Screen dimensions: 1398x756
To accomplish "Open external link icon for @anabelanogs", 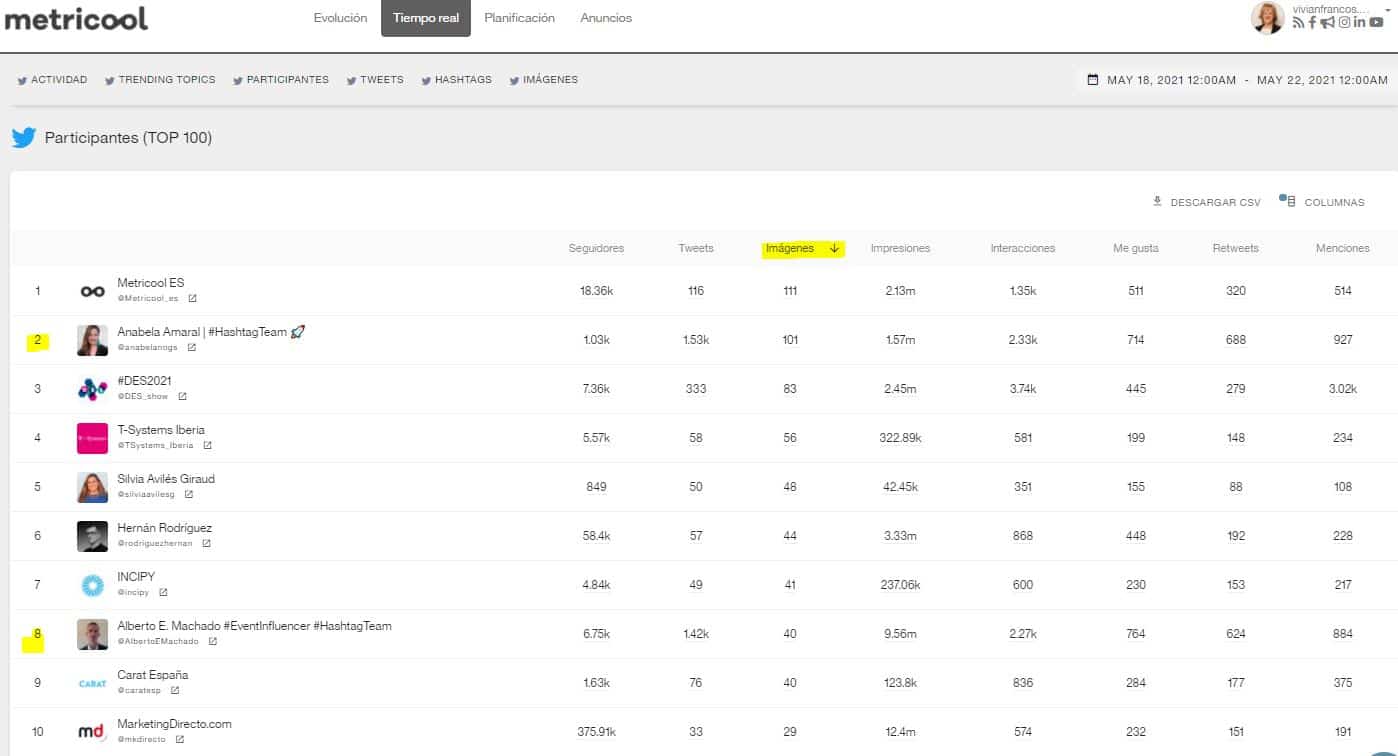I will pos(191,347).
